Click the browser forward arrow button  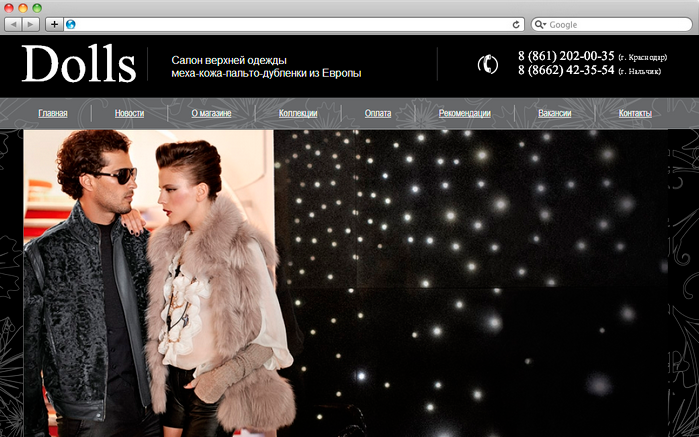tap(32, 24)
